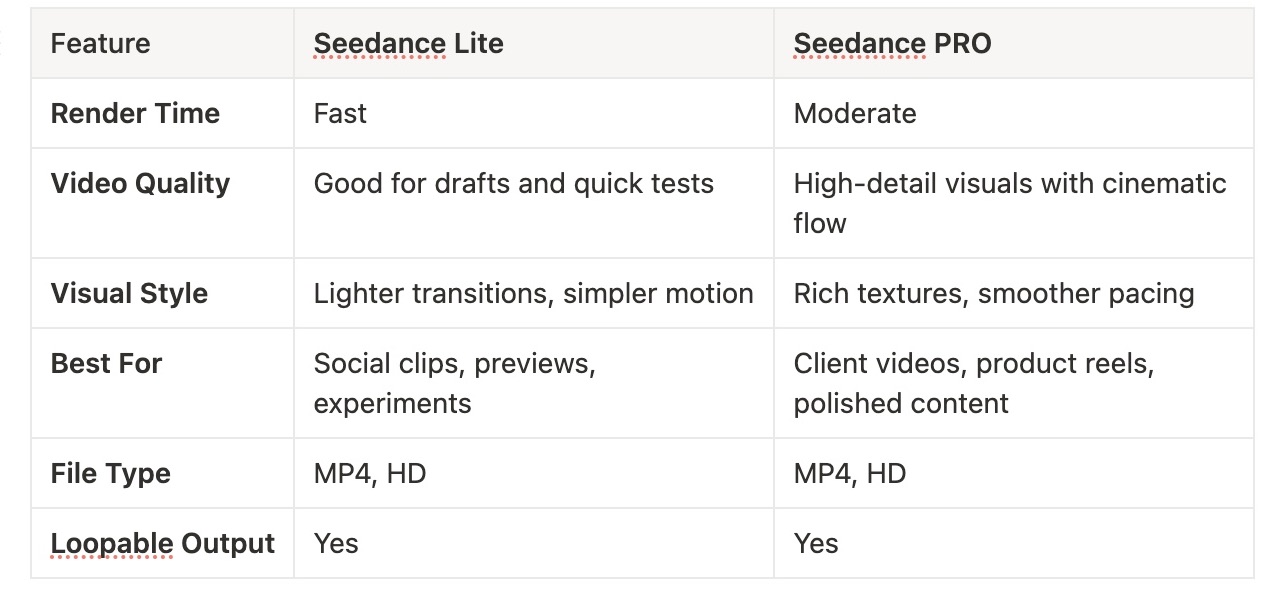The image size is (1271, 589).
Task: Click MP4, HD under Seedance PRO
Action: pos(1013,474)
